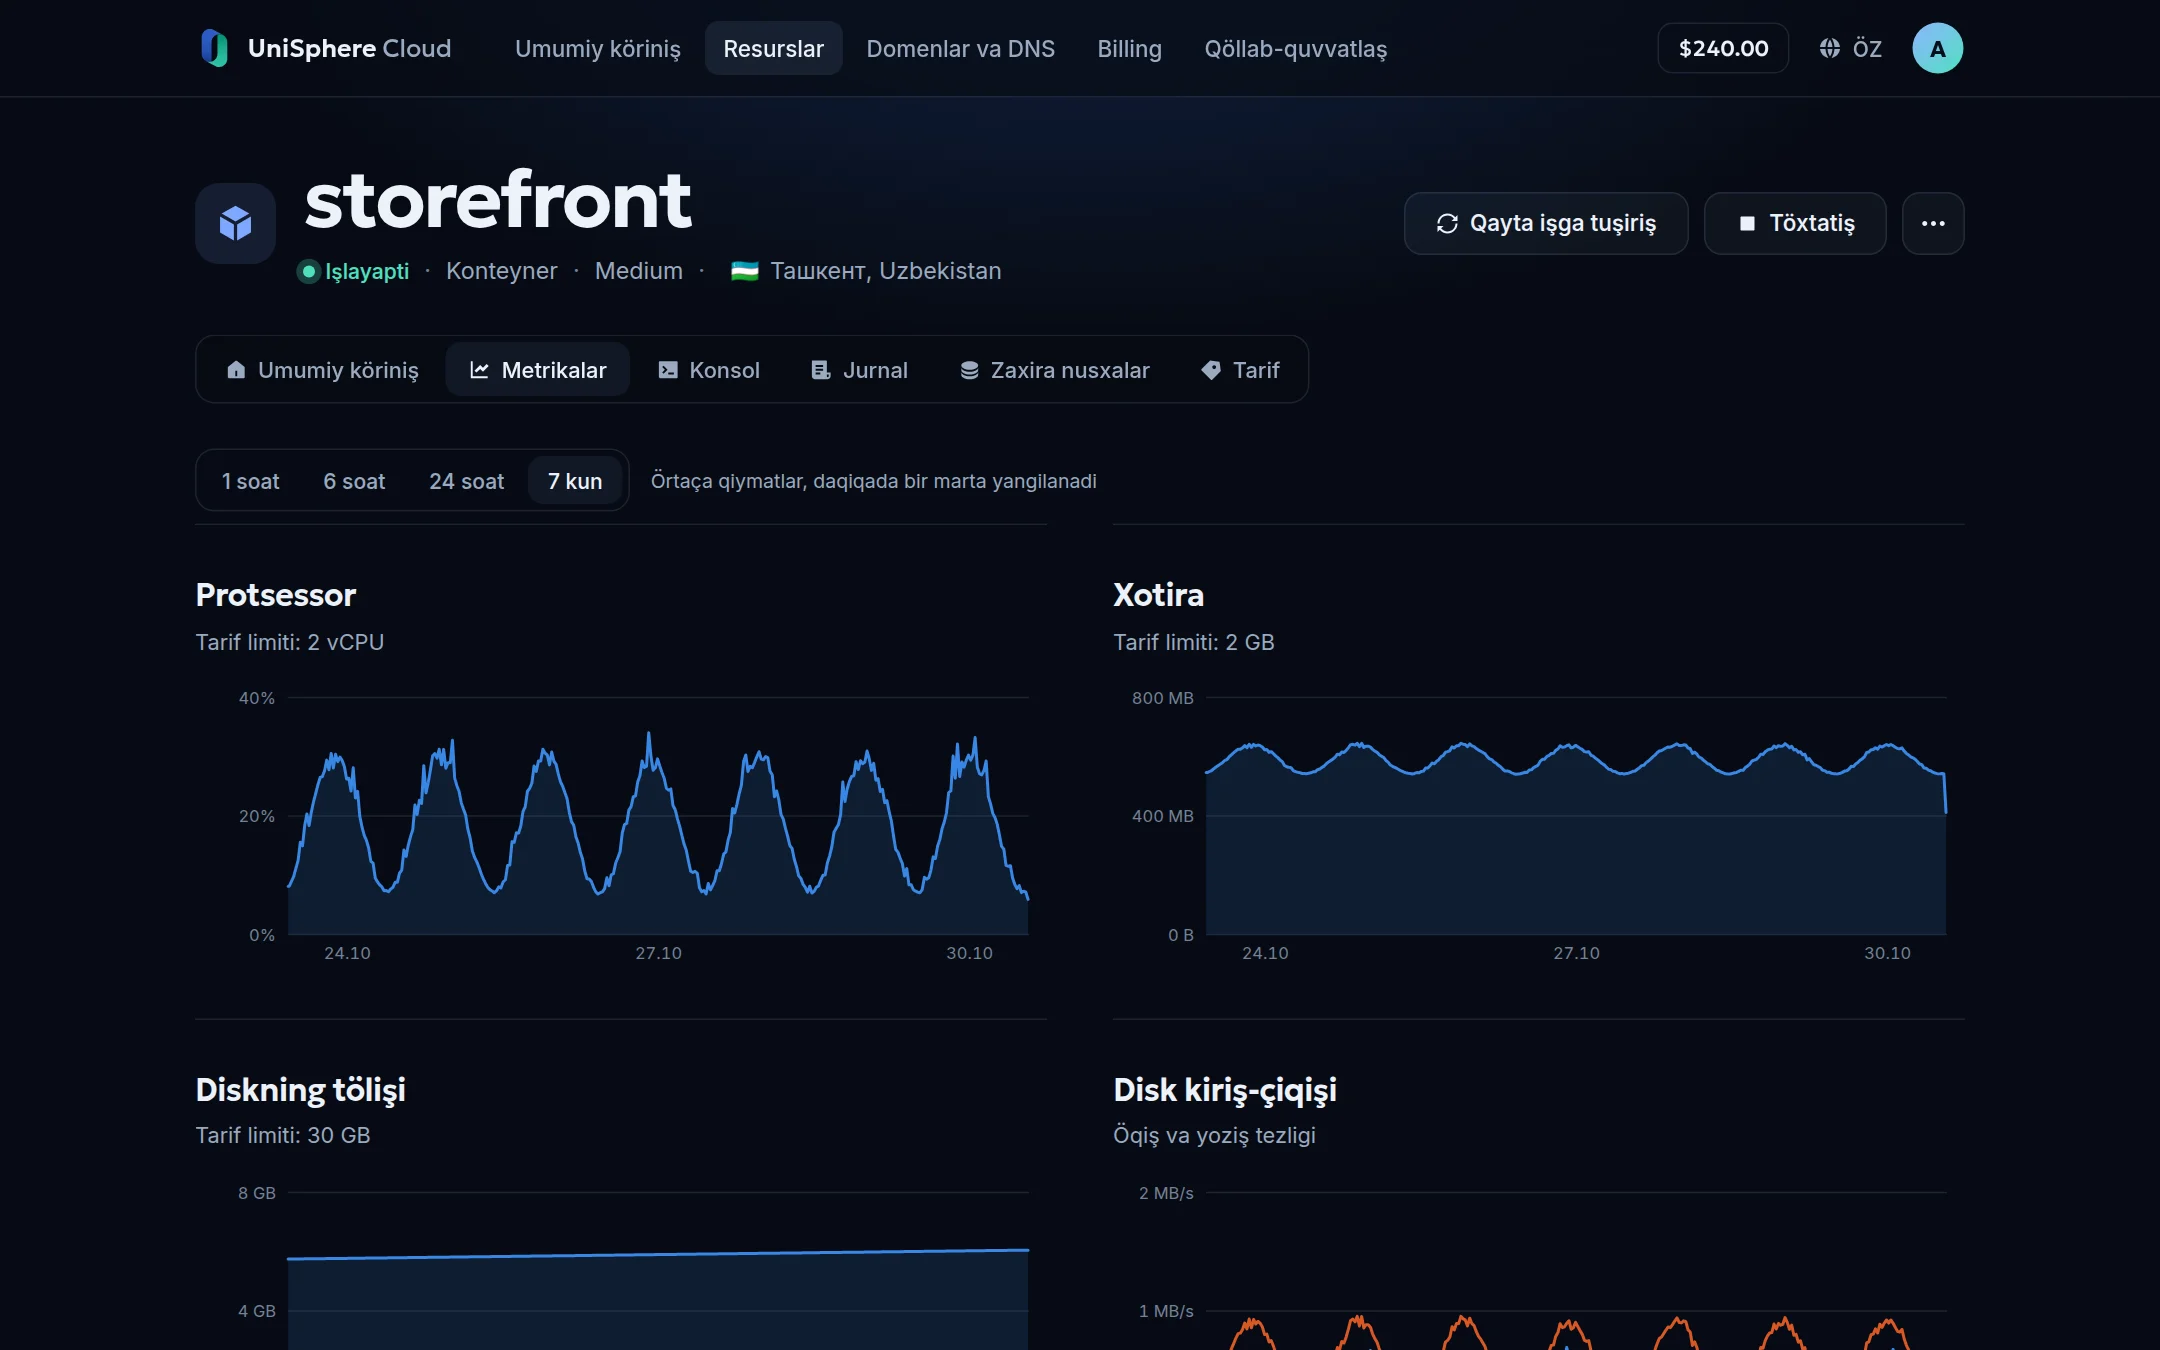Open the Tarif tab
The width and height of the screenshot is (2160, 1350).
click(x=1240, y=370)
